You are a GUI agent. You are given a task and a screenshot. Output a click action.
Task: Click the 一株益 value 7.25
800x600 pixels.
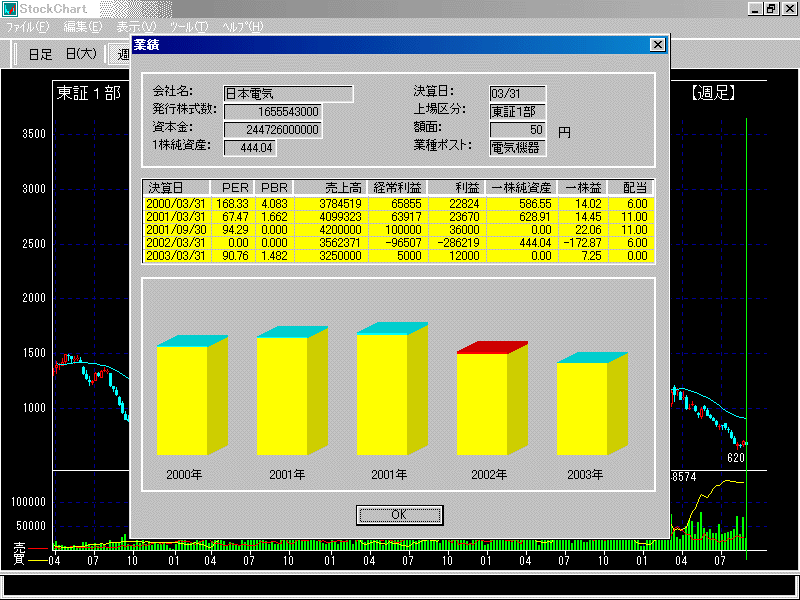tap(591, 256)
